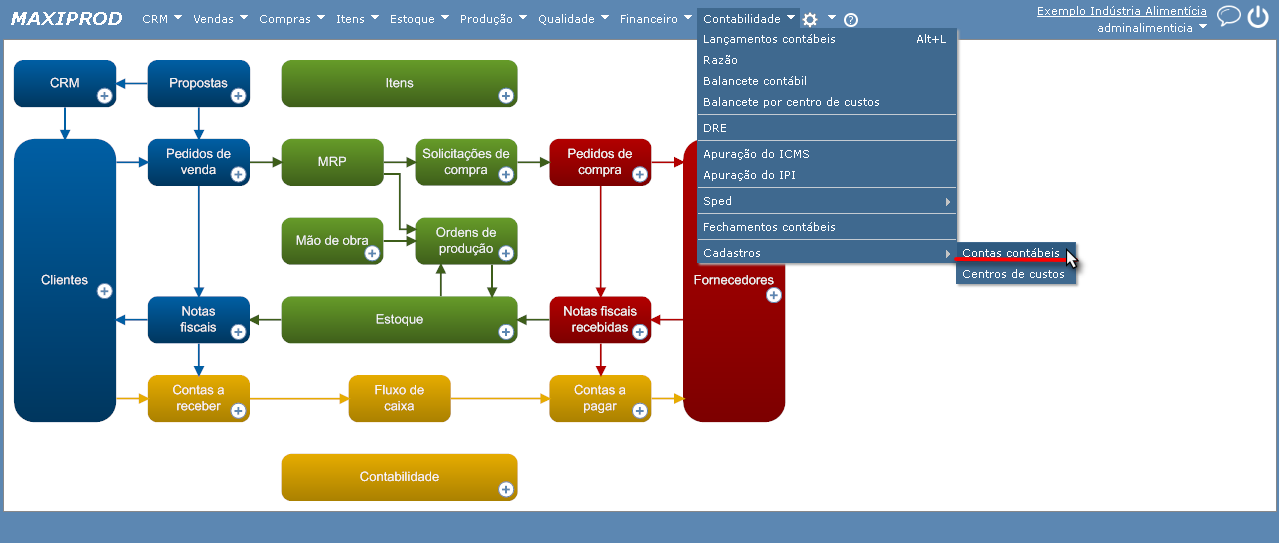The height and width of the screenshot is (543, 1279).
Task: Click plus icon on Contas a receber
Action: pos(238,410)
